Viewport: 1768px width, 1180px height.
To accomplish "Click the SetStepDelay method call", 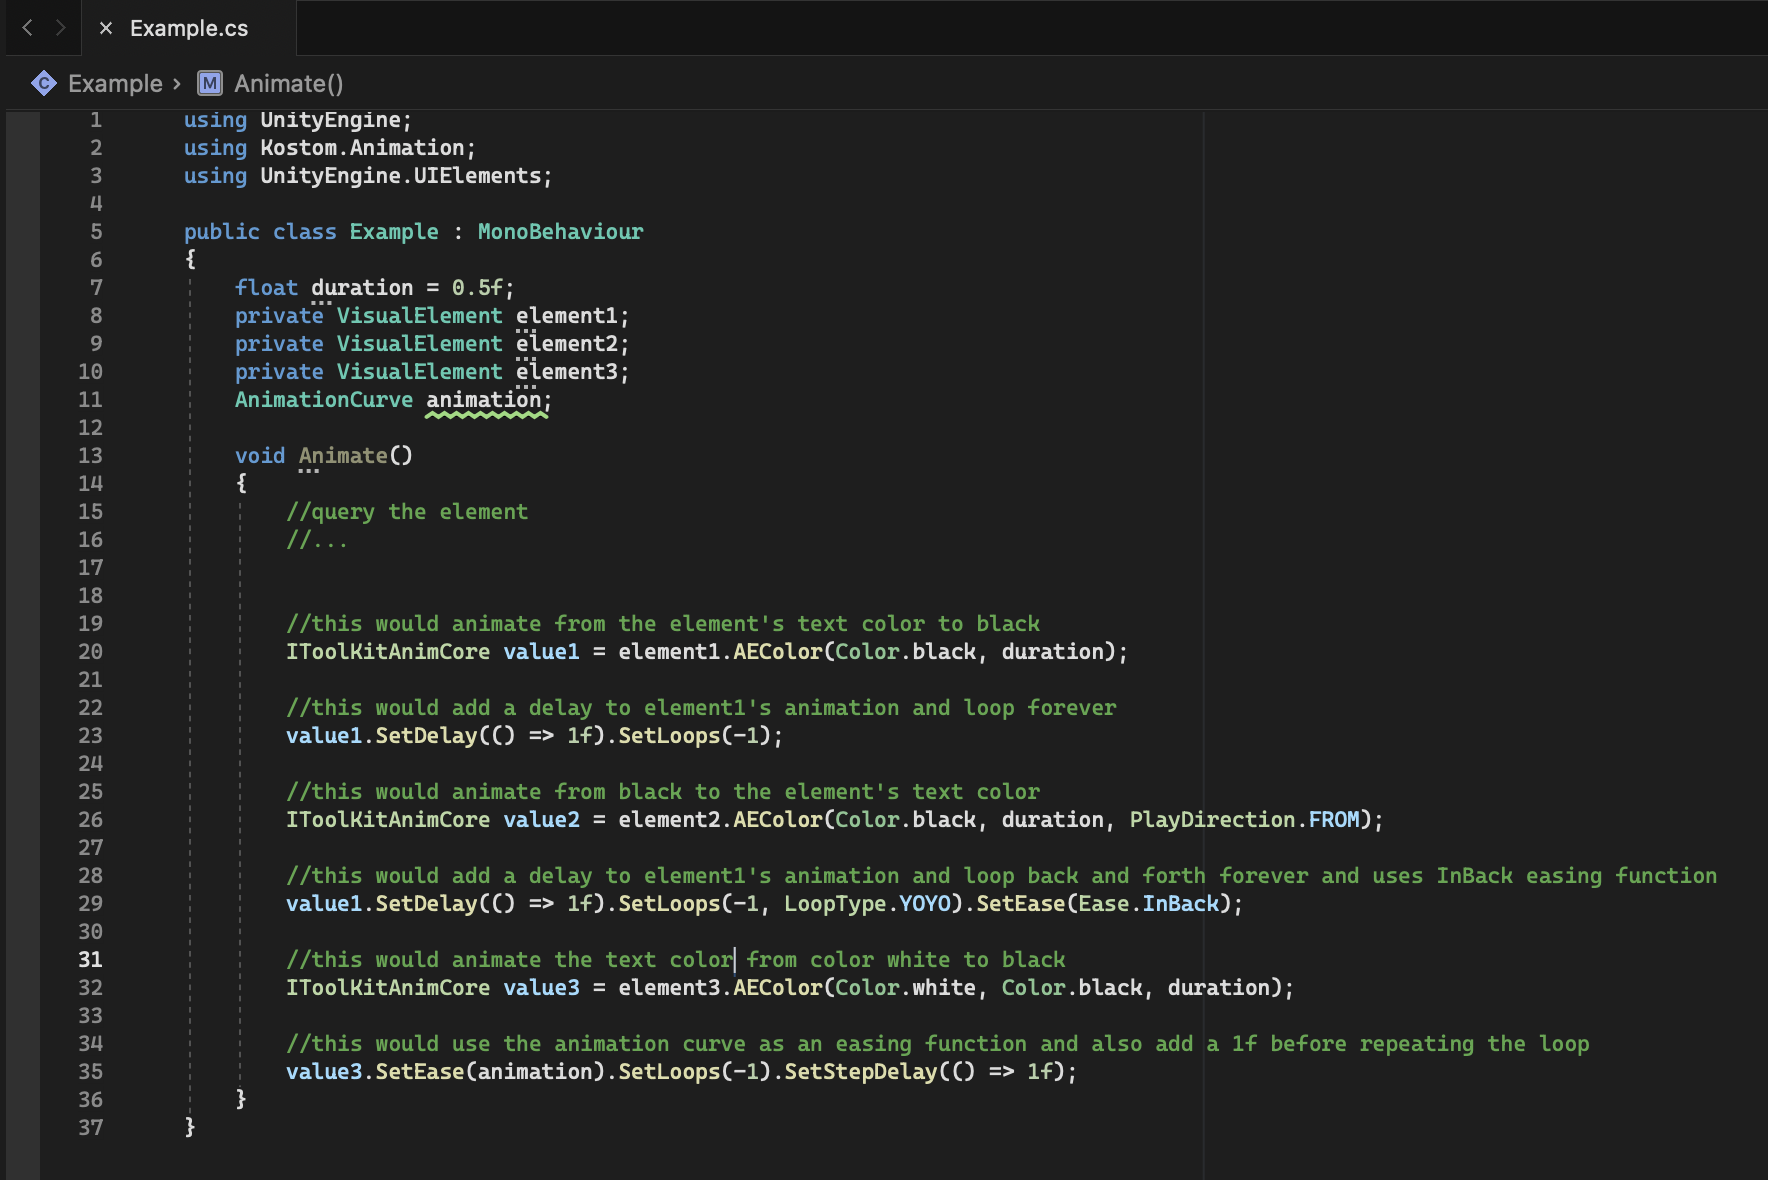I will (860, 1071).
